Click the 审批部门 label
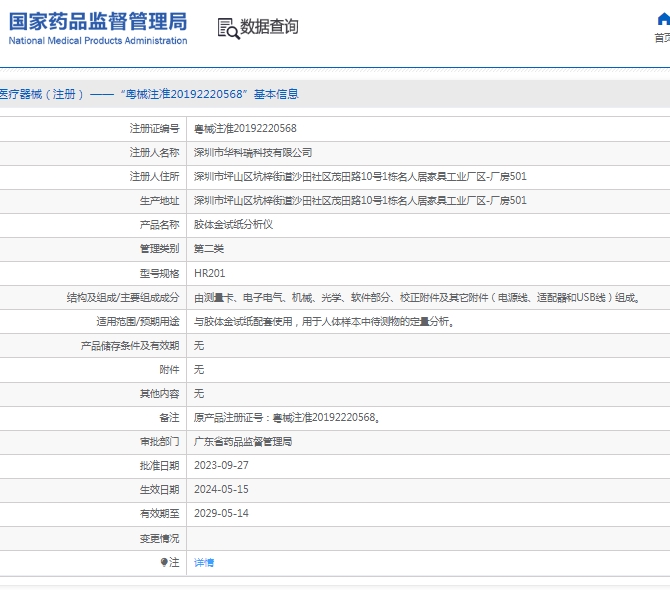The image size is (670, 590). coord(159,441)
